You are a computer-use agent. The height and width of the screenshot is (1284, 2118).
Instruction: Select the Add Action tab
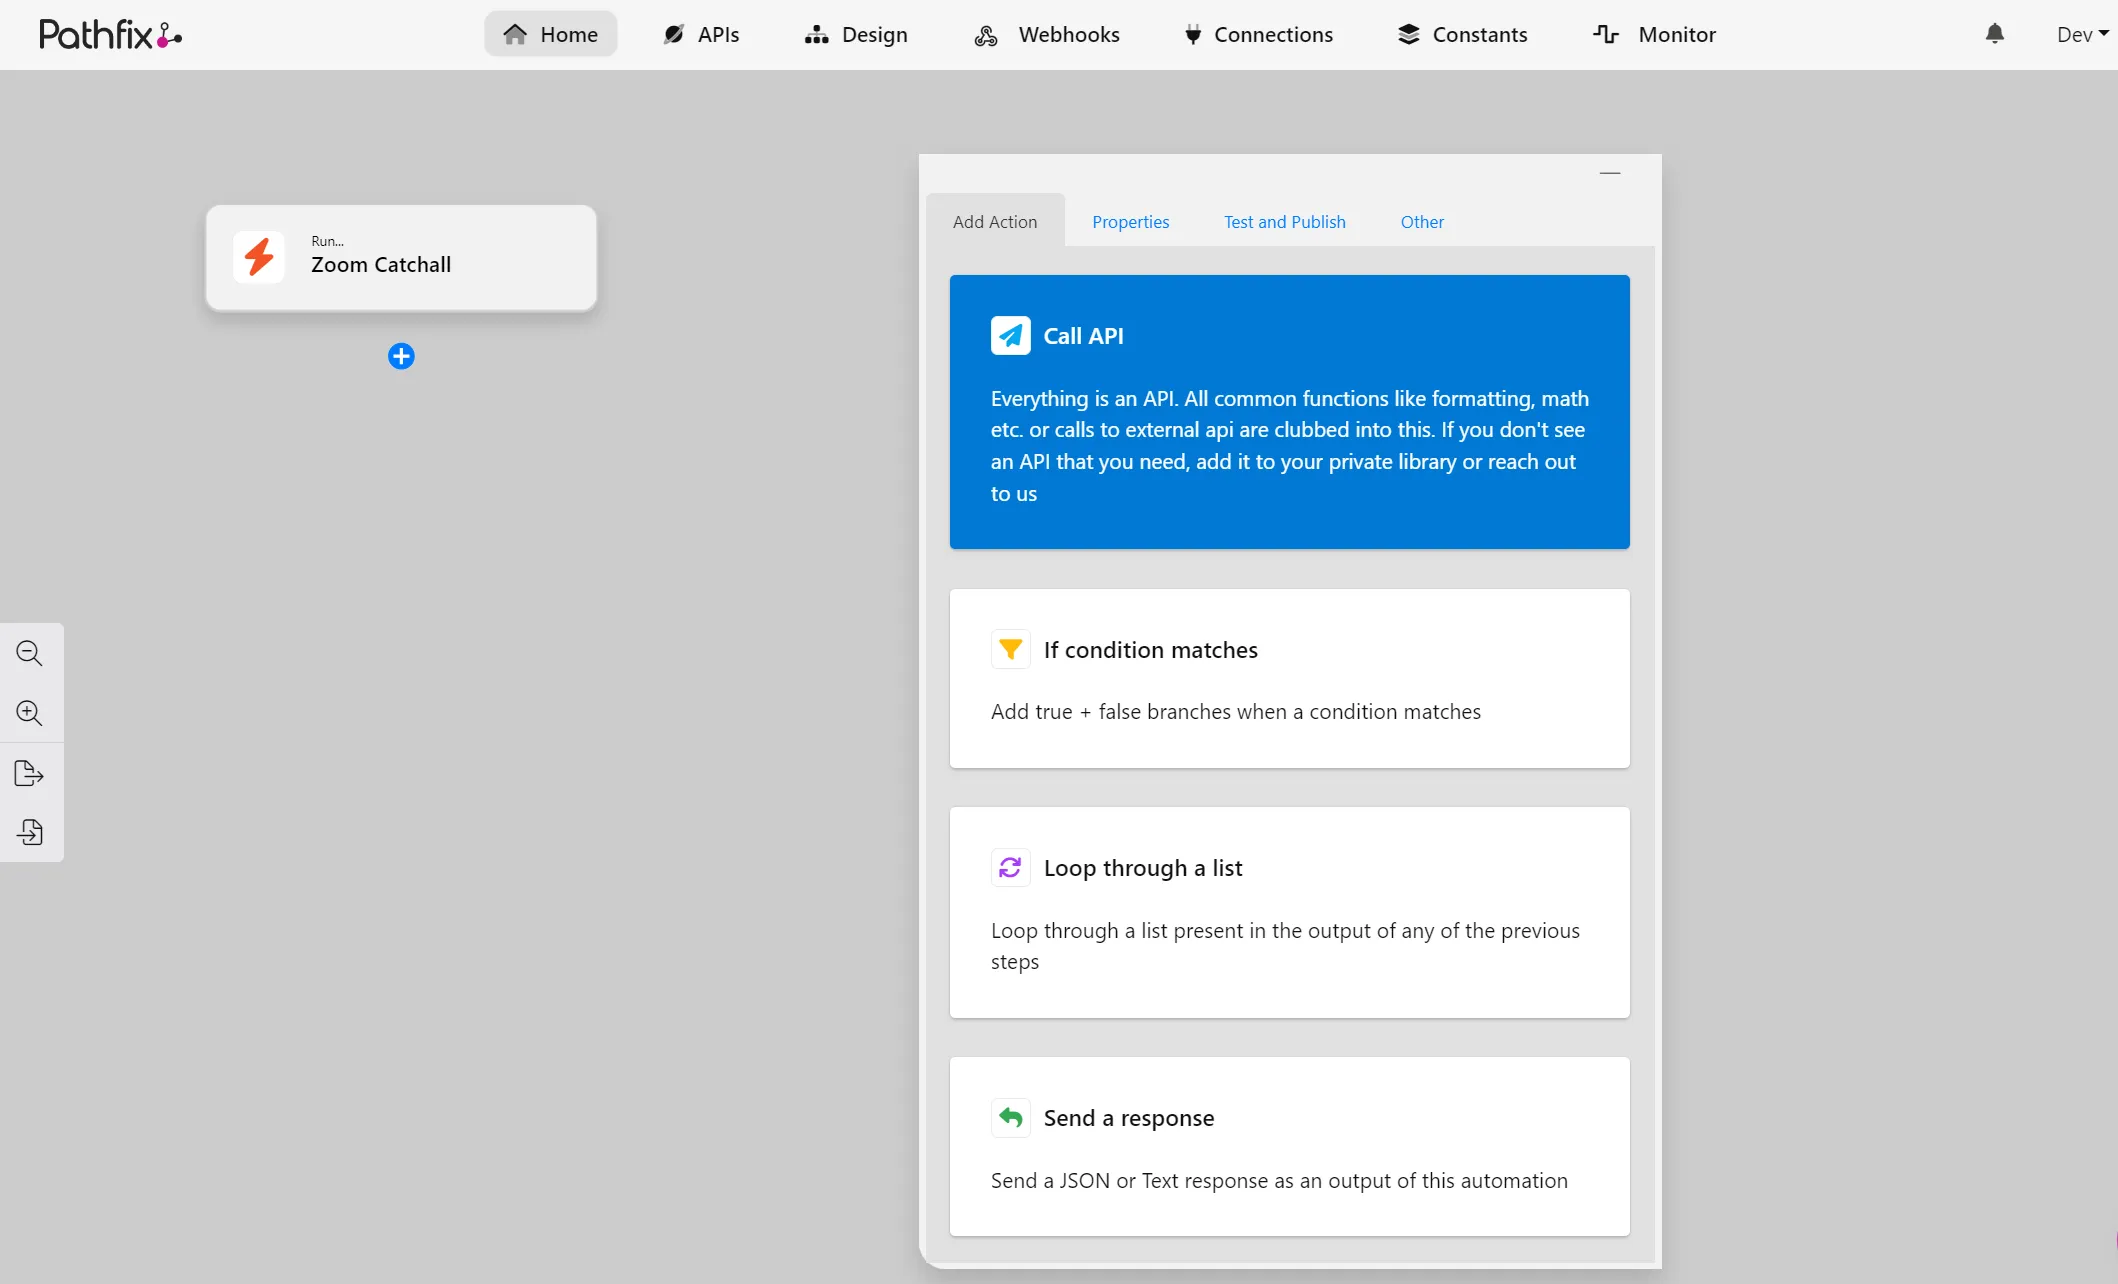995,221
